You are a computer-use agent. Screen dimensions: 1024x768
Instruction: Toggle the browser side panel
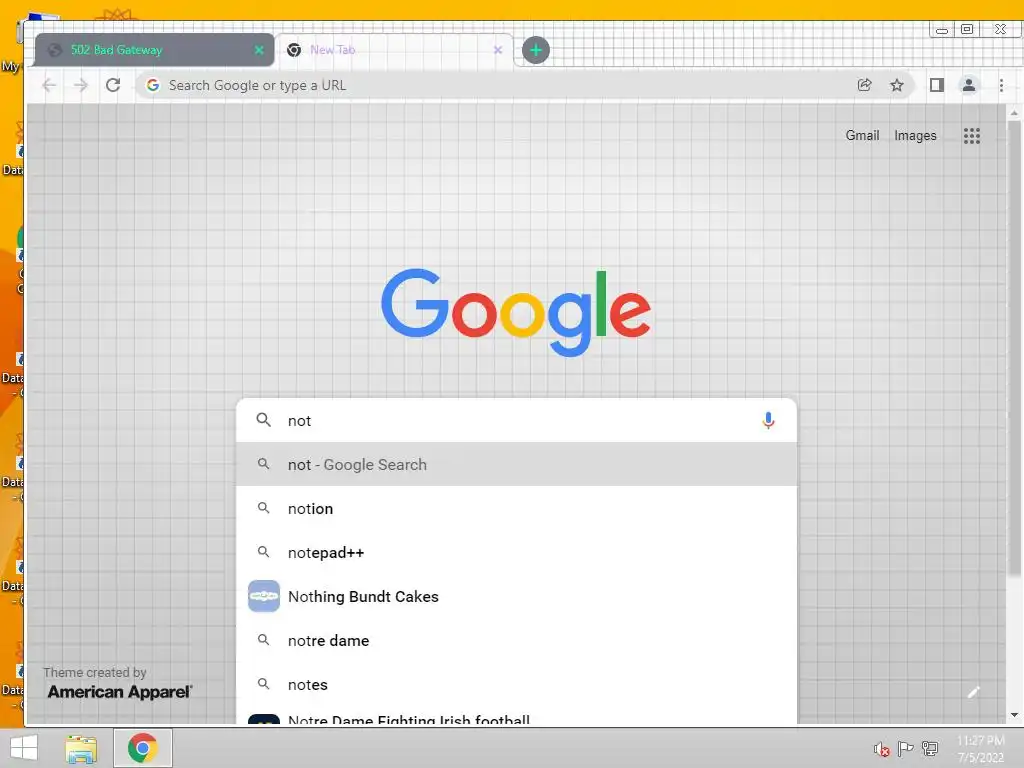[936, 85]
